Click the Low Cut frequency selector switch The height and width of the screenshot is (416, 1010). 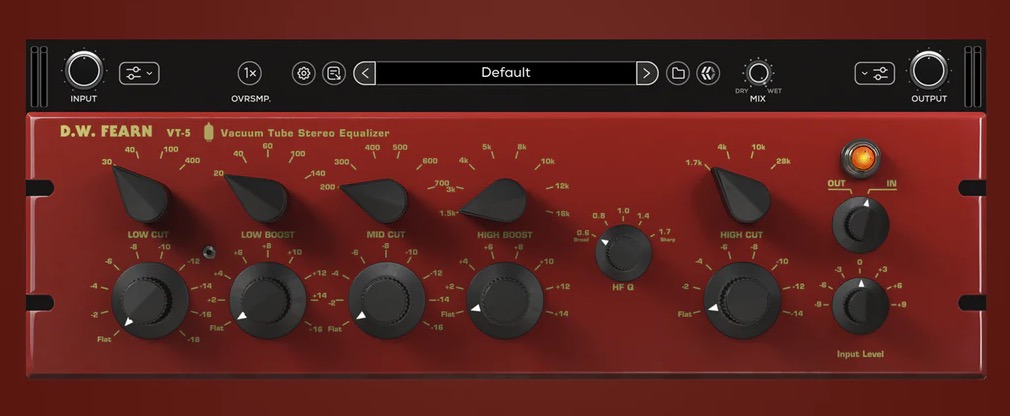(139, 193)
